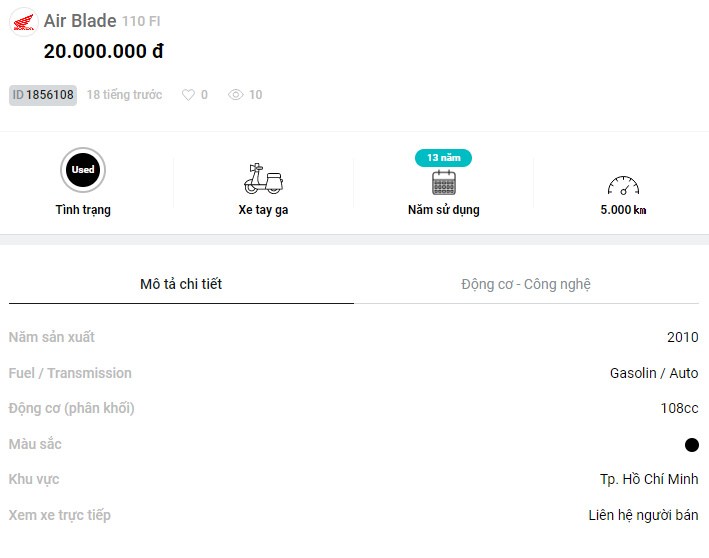This screenshot has height=558, width=709.
Task: Click the 20.000.000 đ price
Action: pyautogui.click(x=104, y=51)
